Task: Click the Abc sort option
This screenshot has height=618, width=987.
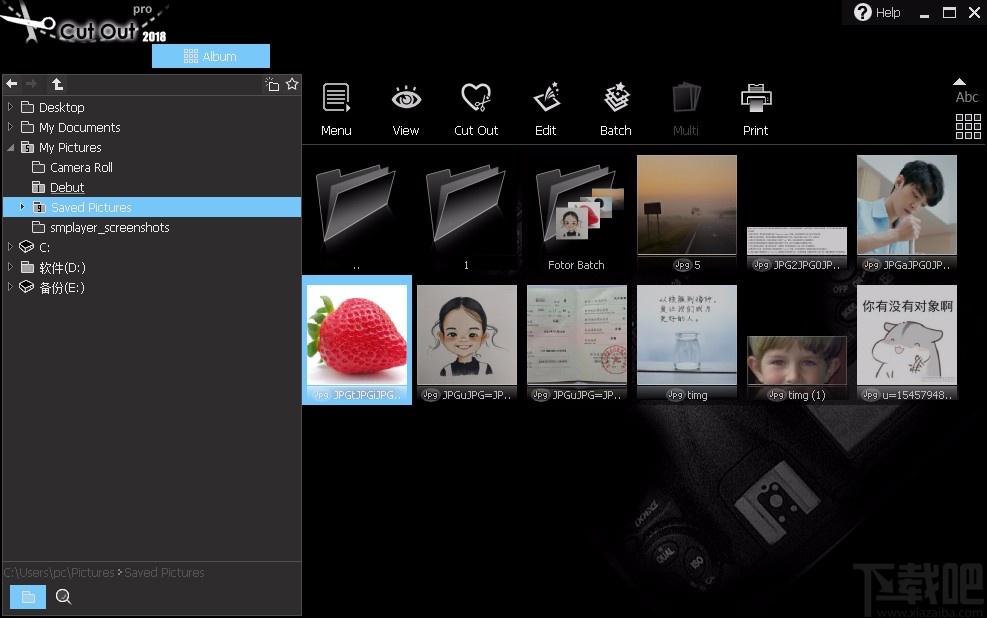Action: (967, 97)
